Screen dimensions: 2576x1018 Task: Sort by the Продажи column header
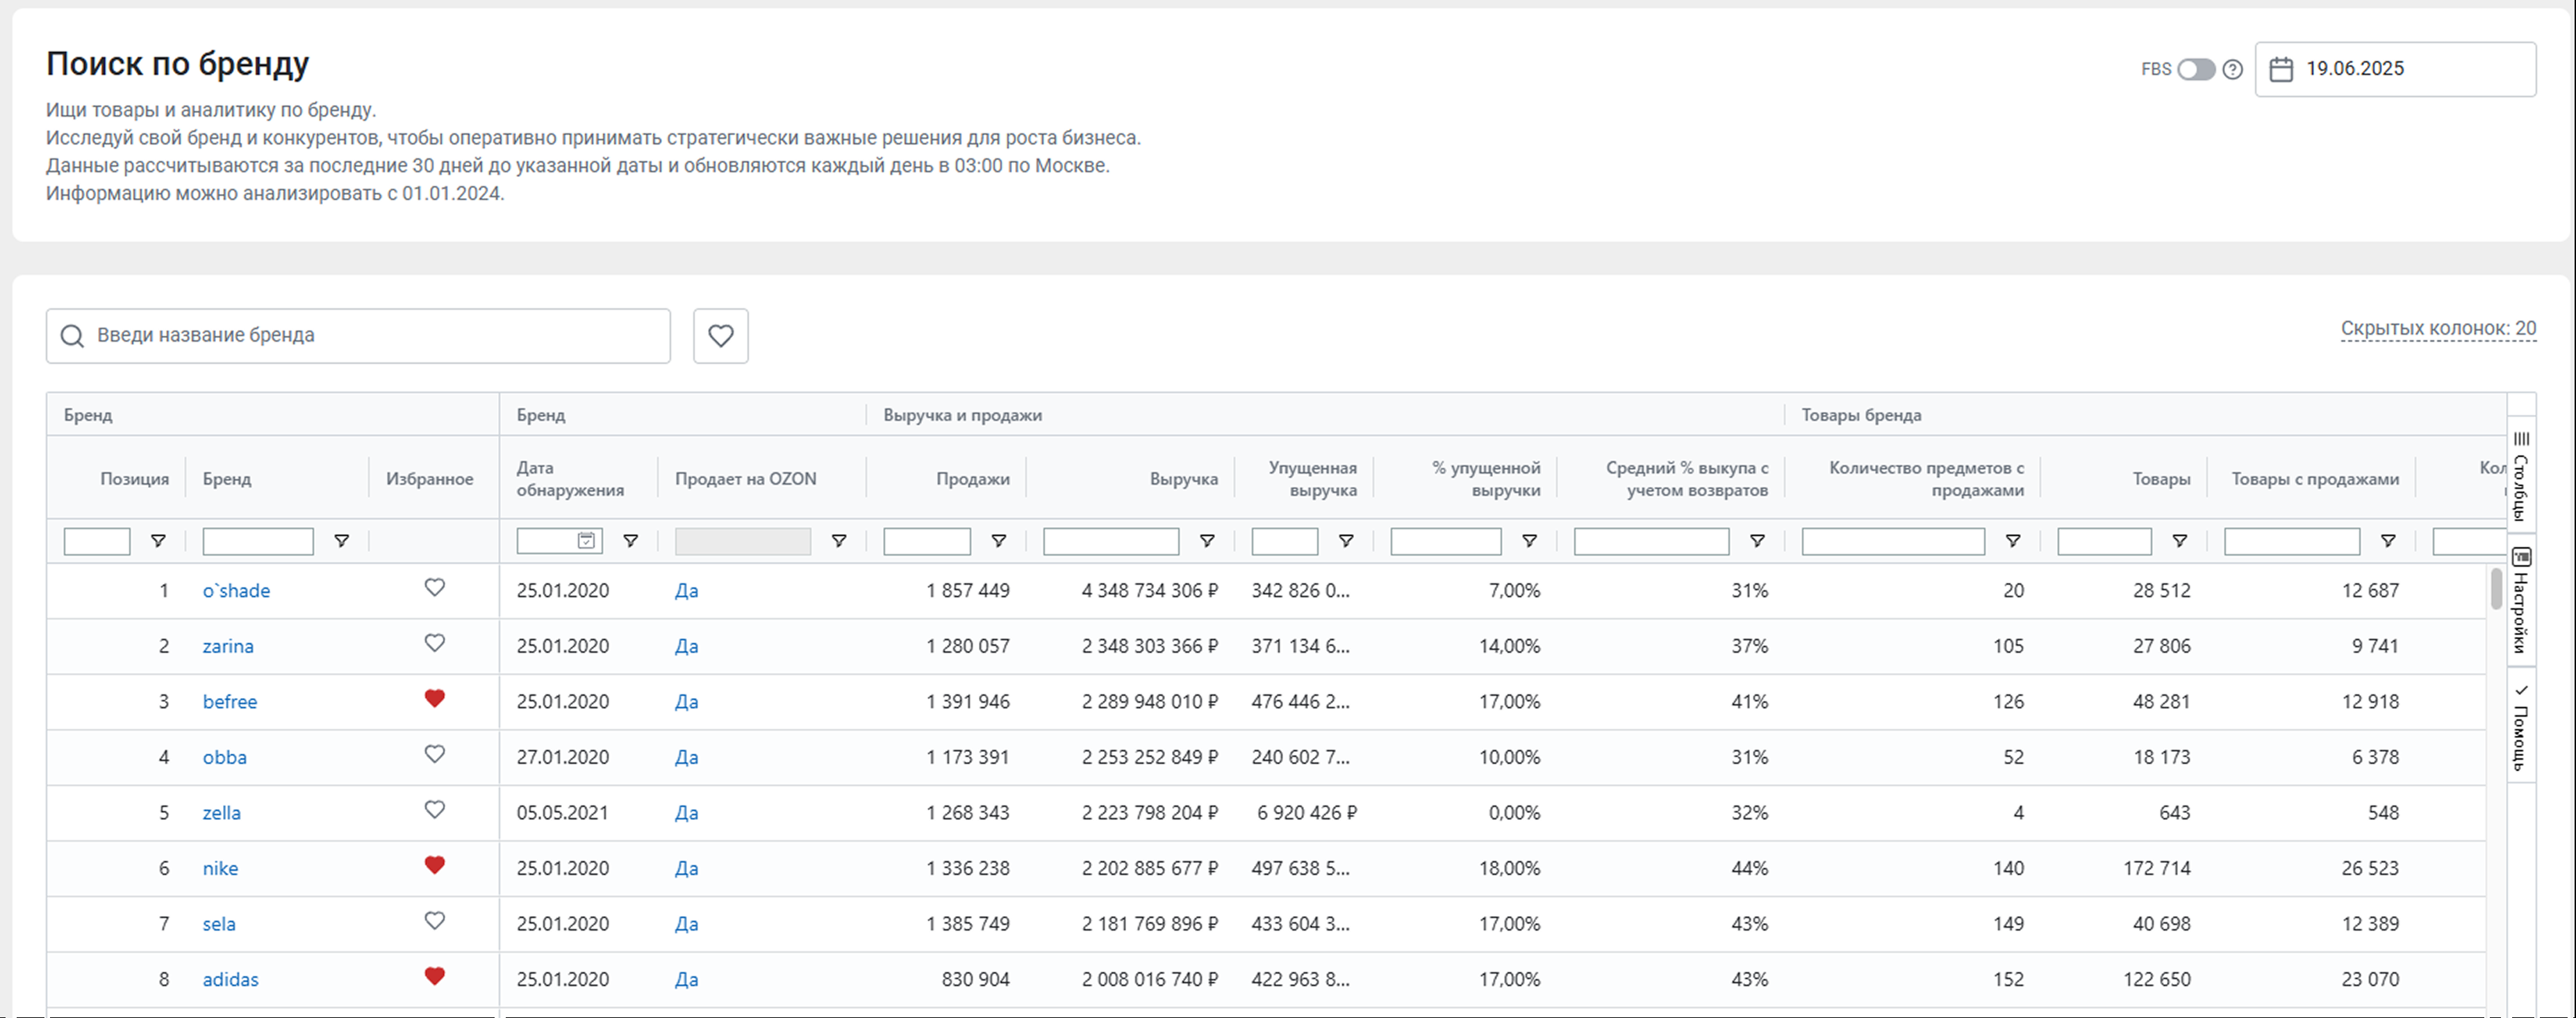coord(973,479)
